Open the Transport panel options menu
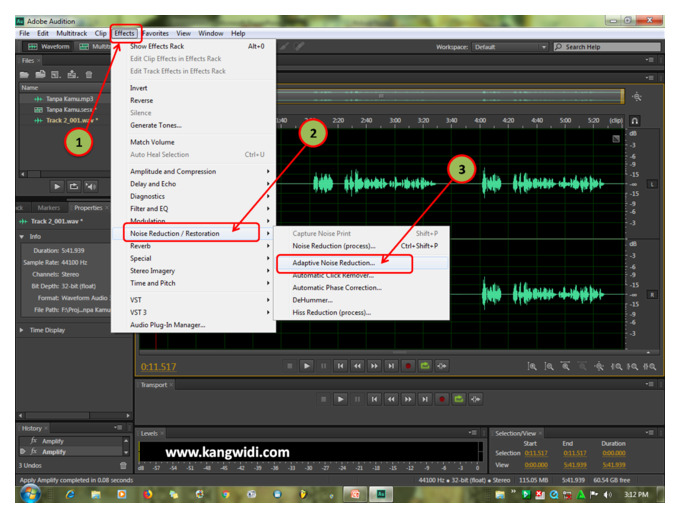This screenshot has height=518, width=680. pos(649,384)
